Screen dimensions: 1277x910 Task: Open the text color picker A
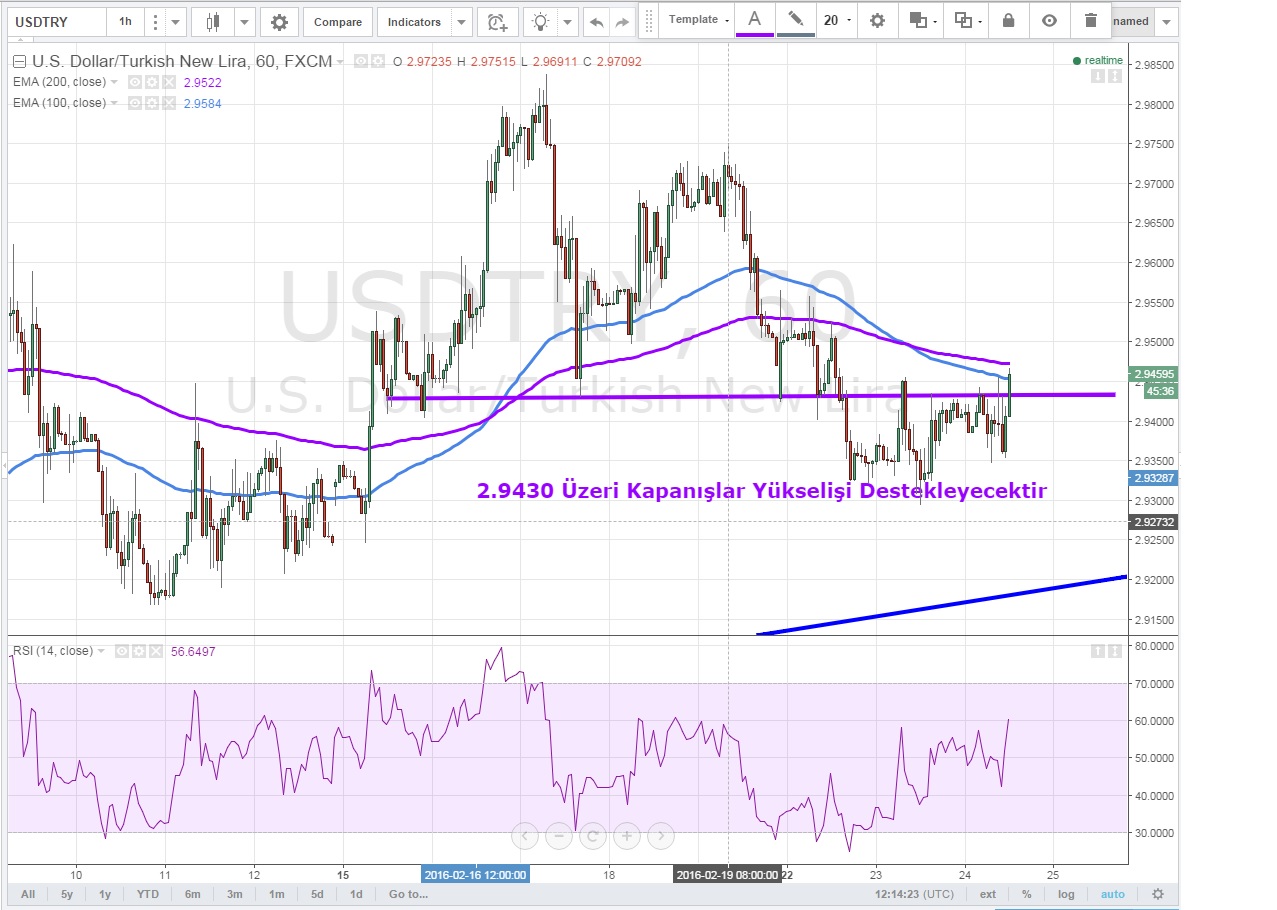point(755,20)
